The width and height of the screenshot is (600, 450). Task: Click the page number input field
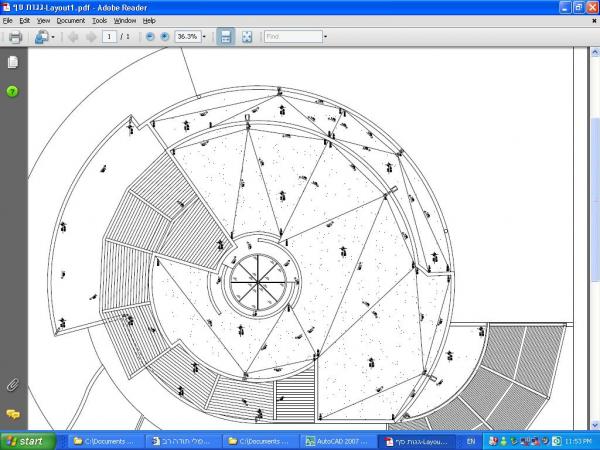[109, 37]
